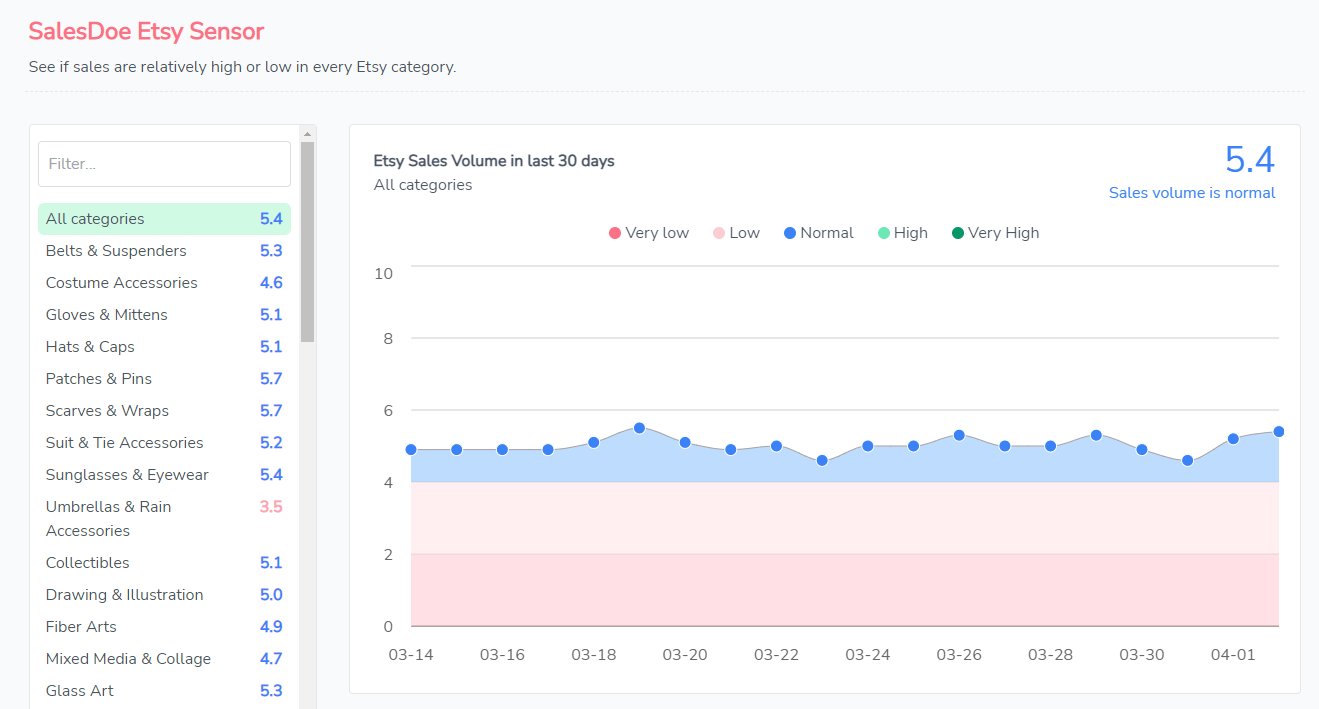
Task: Open the Hats & Caps category
Action: coord(90,347)
